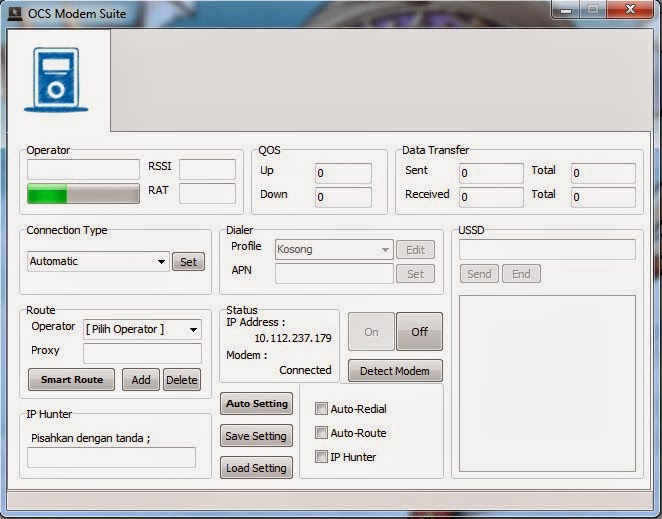This screenshot has width=662, height=519.
Task: Toggle the Auto-Route checkbox
Action: coord(321,432)
